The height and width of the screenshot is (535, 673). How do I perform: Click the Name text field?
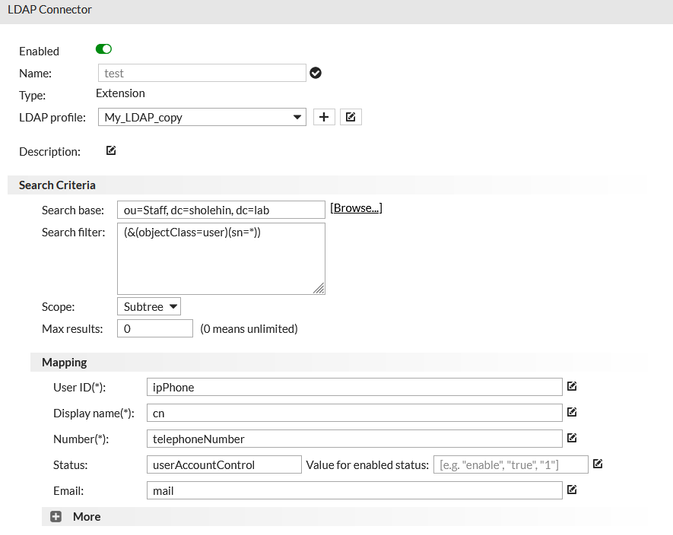tap(201, 73)
